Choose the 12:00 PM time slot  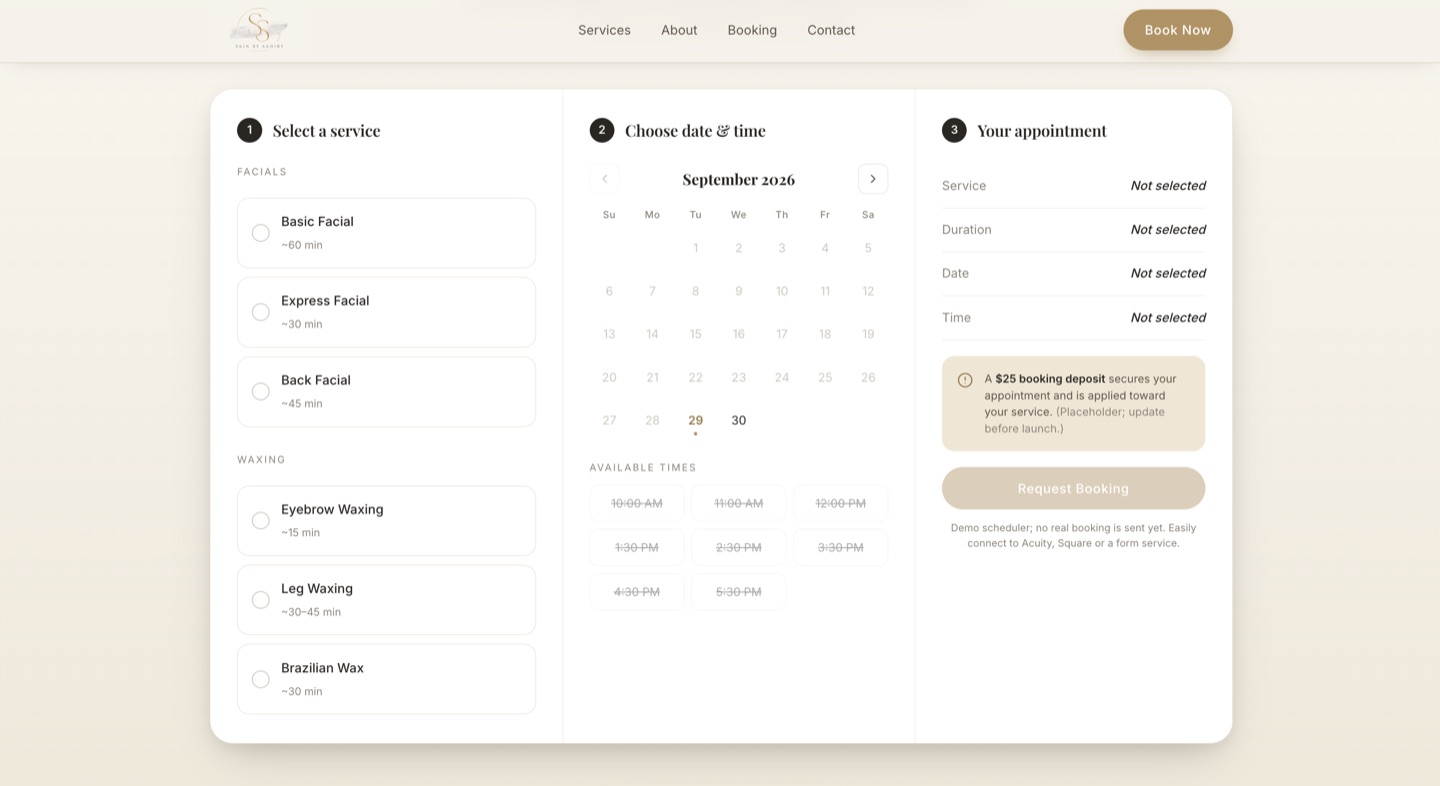point(840,503)
